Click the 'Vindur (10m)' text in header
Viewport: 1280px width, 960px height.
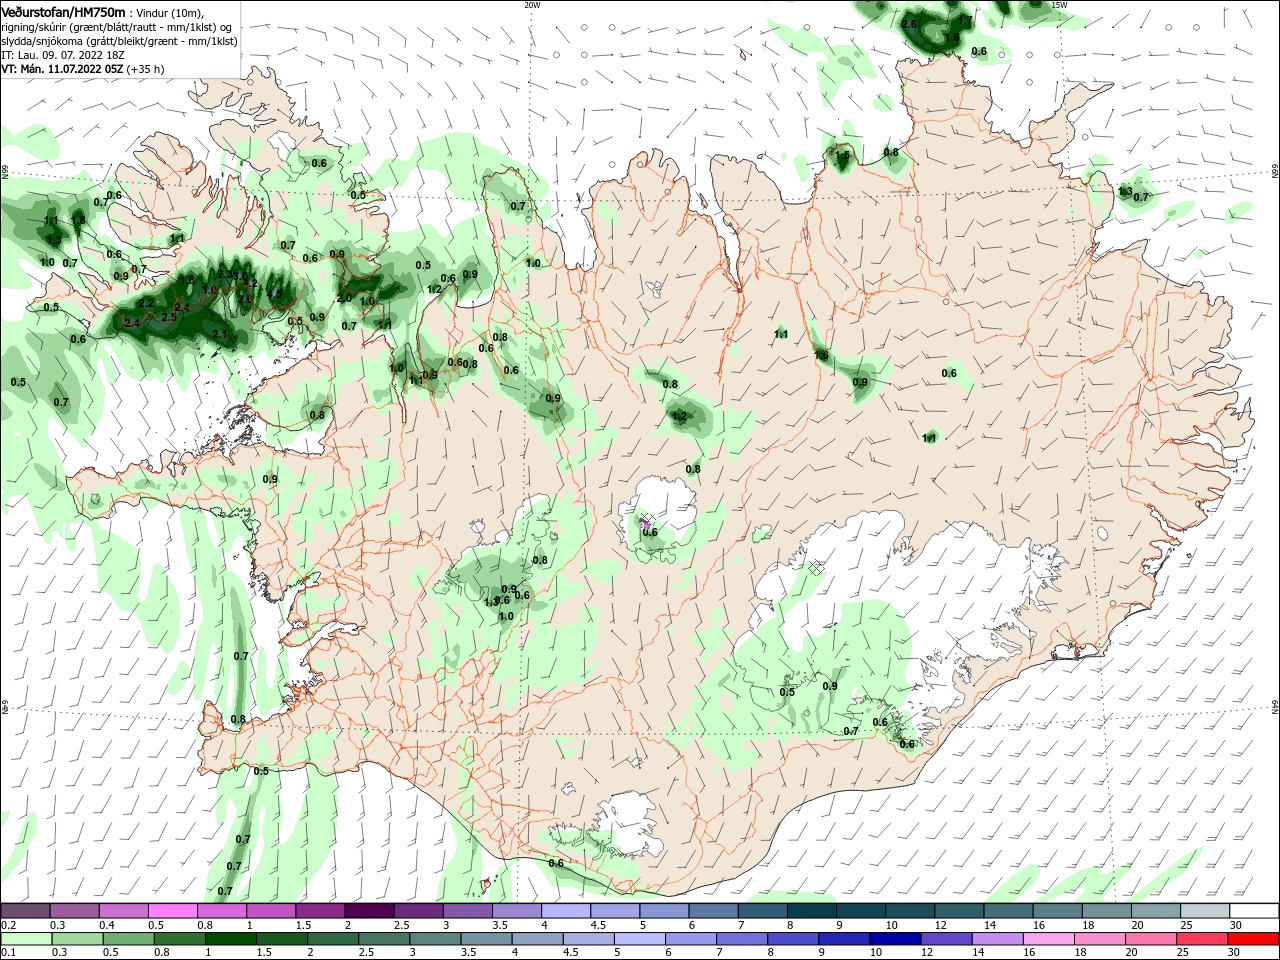click(171, 12)
